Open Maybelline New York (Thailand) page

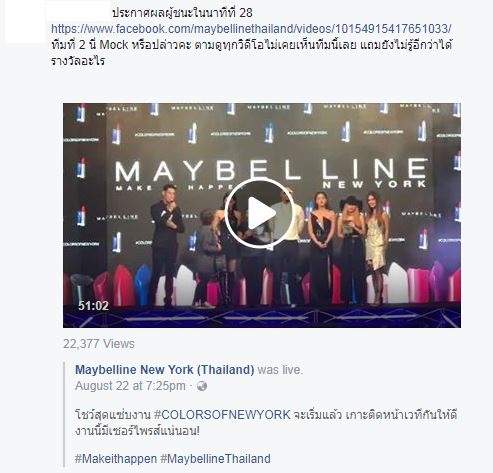[x=165, y=370]
